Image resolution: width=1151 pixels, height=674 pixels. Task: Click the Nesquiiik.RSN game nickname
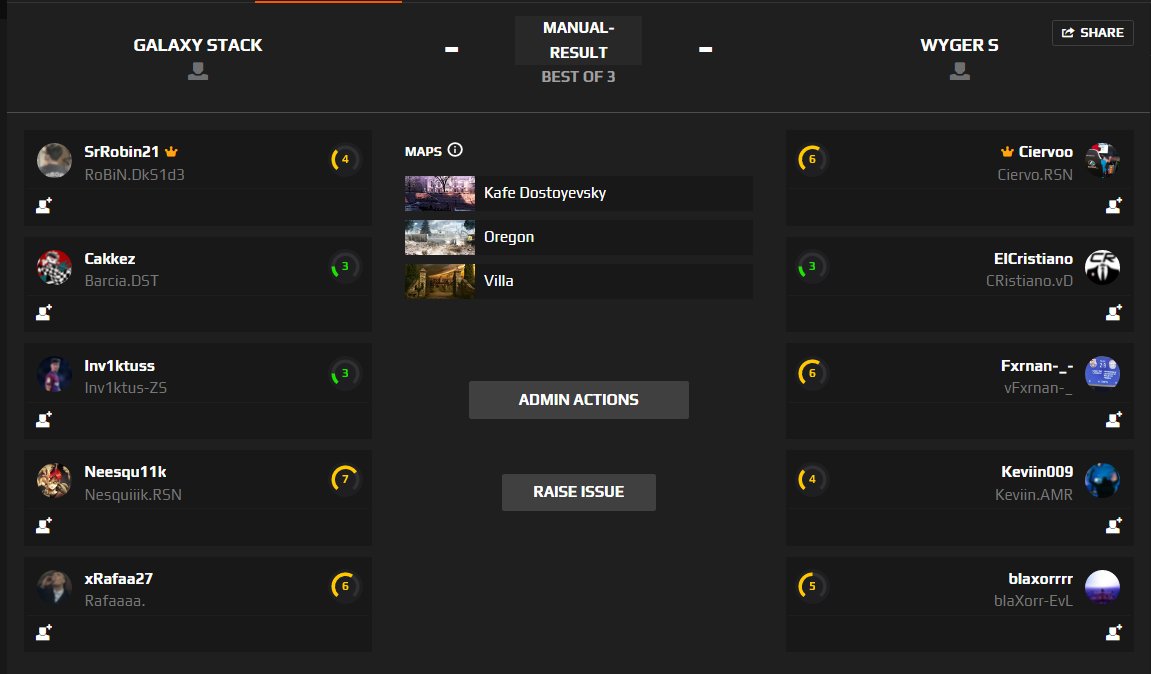coord(133,495)
